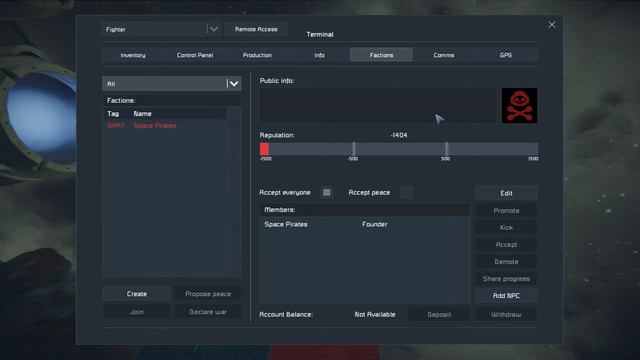Click the -1404 reputation value
640x360 pixels.
coord(398,135)
